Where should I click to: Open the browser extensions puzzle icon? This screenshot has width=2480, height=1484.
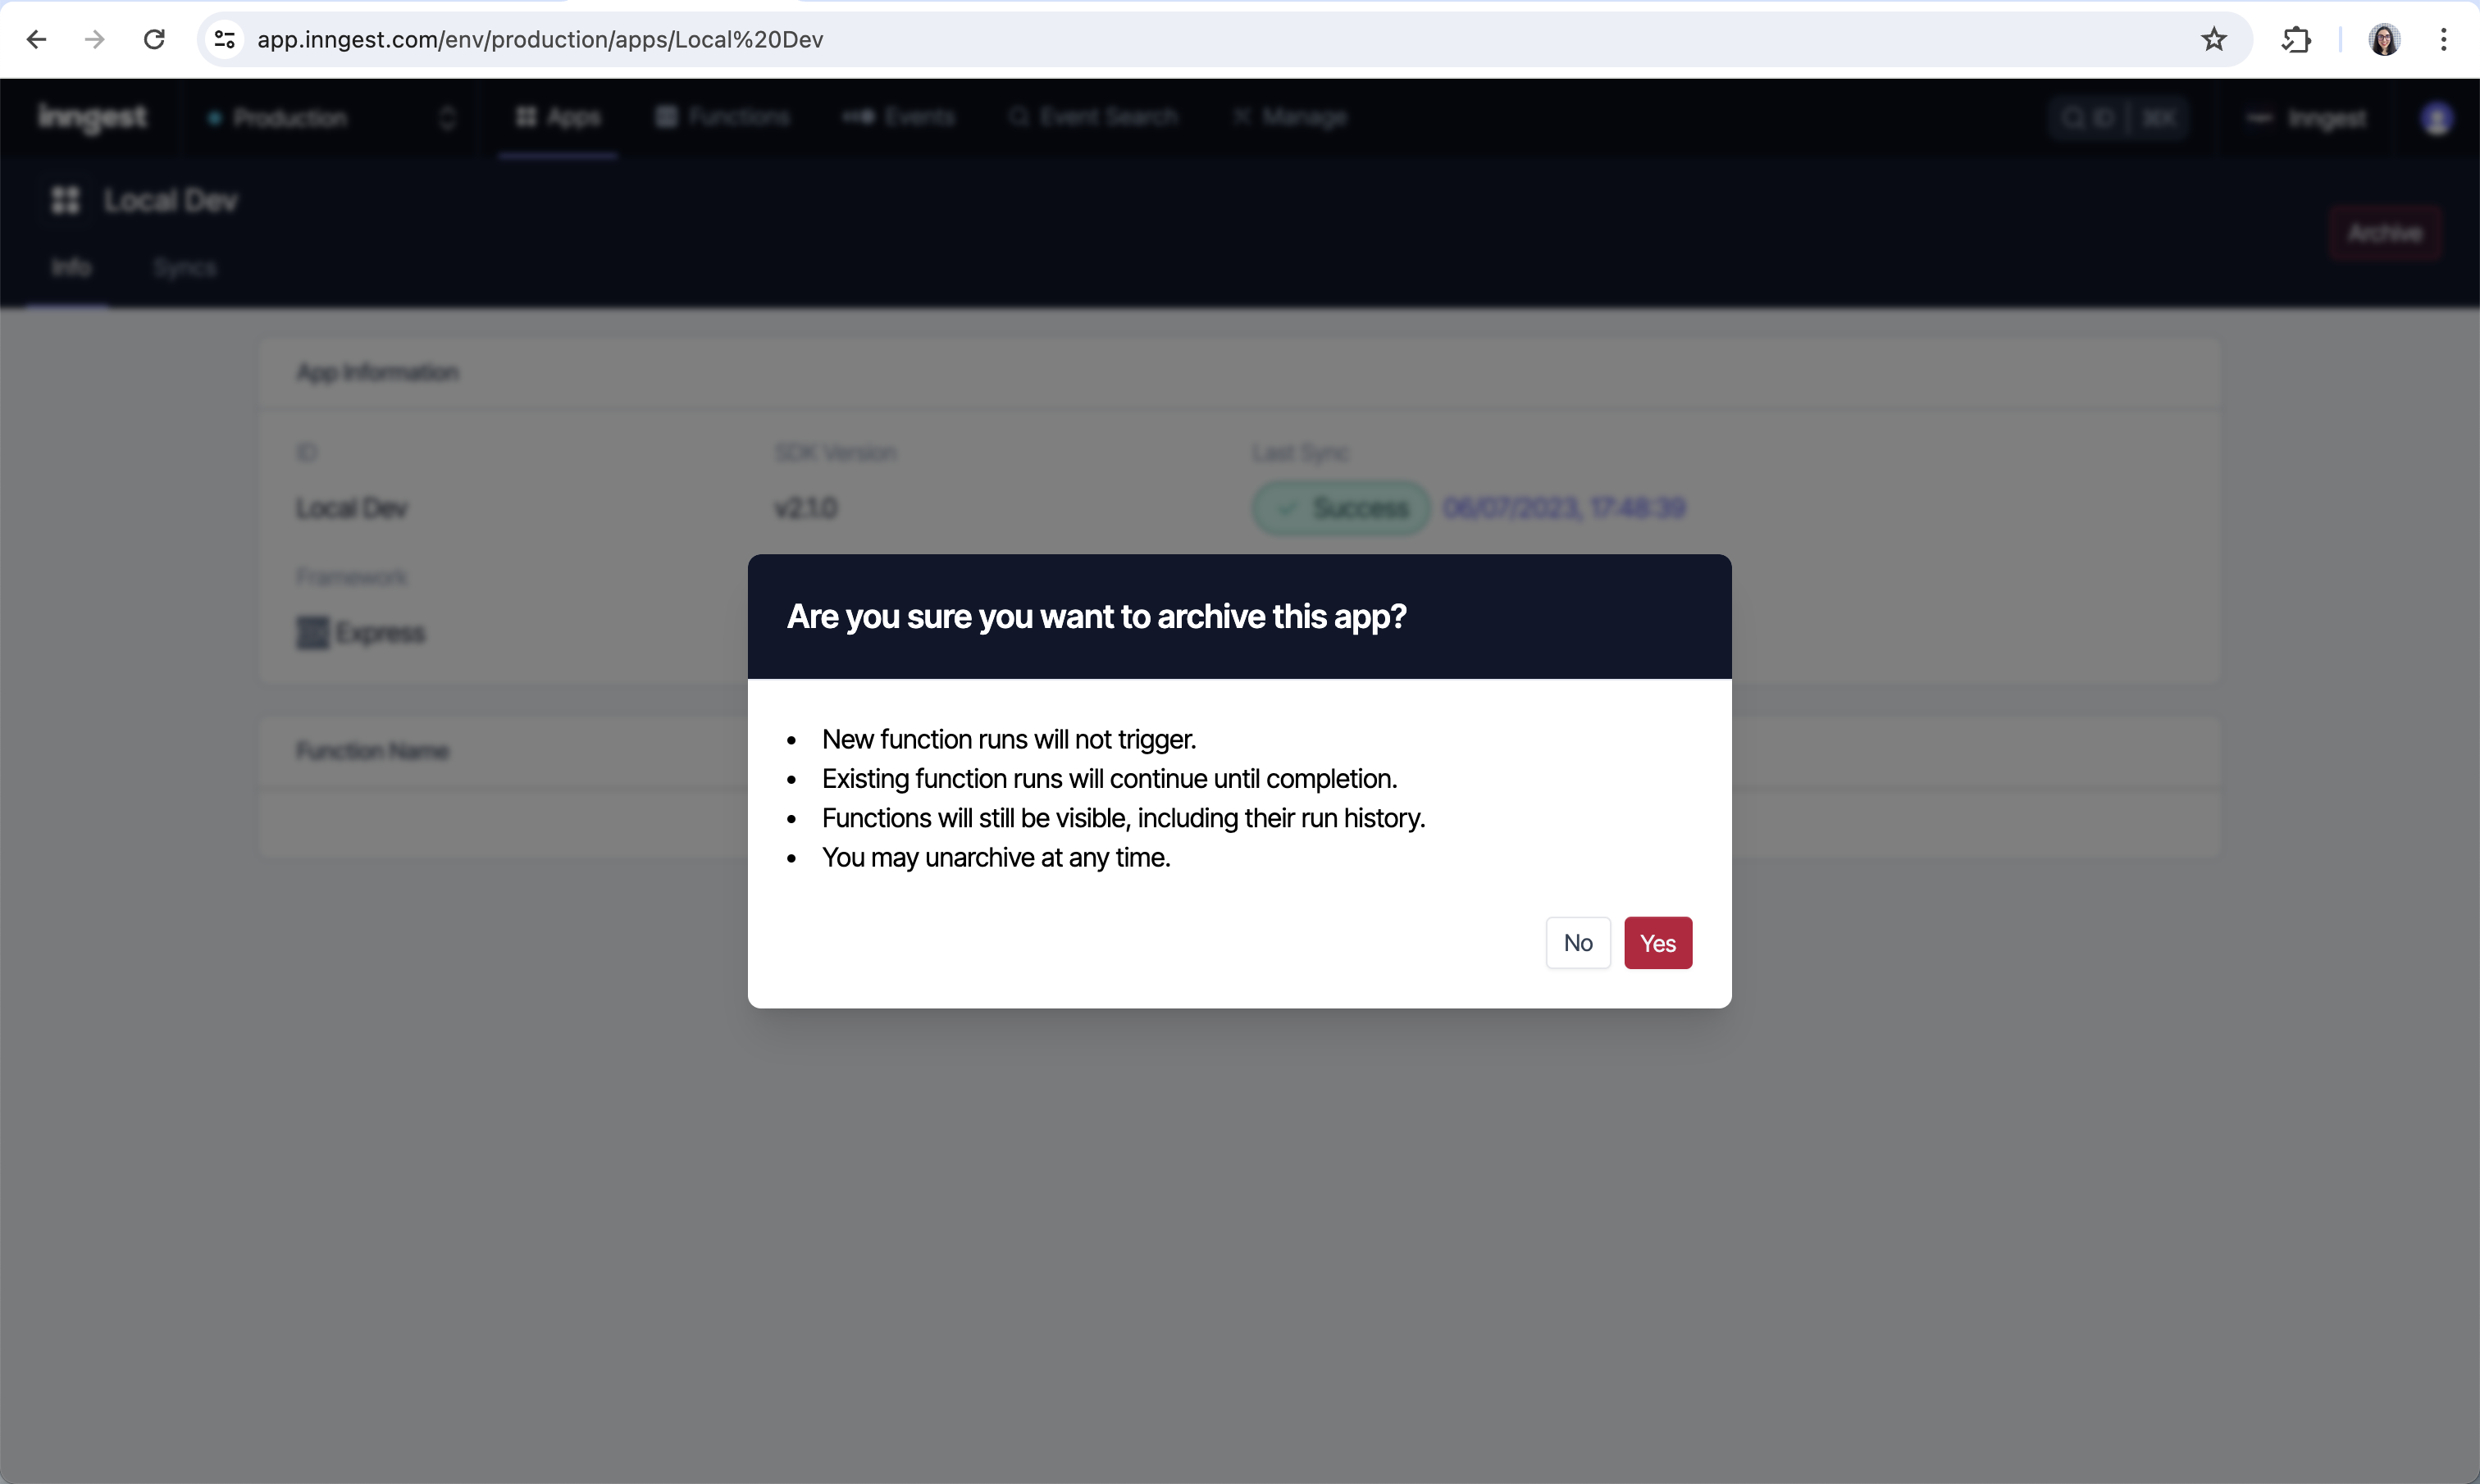tap(2296, 39)
